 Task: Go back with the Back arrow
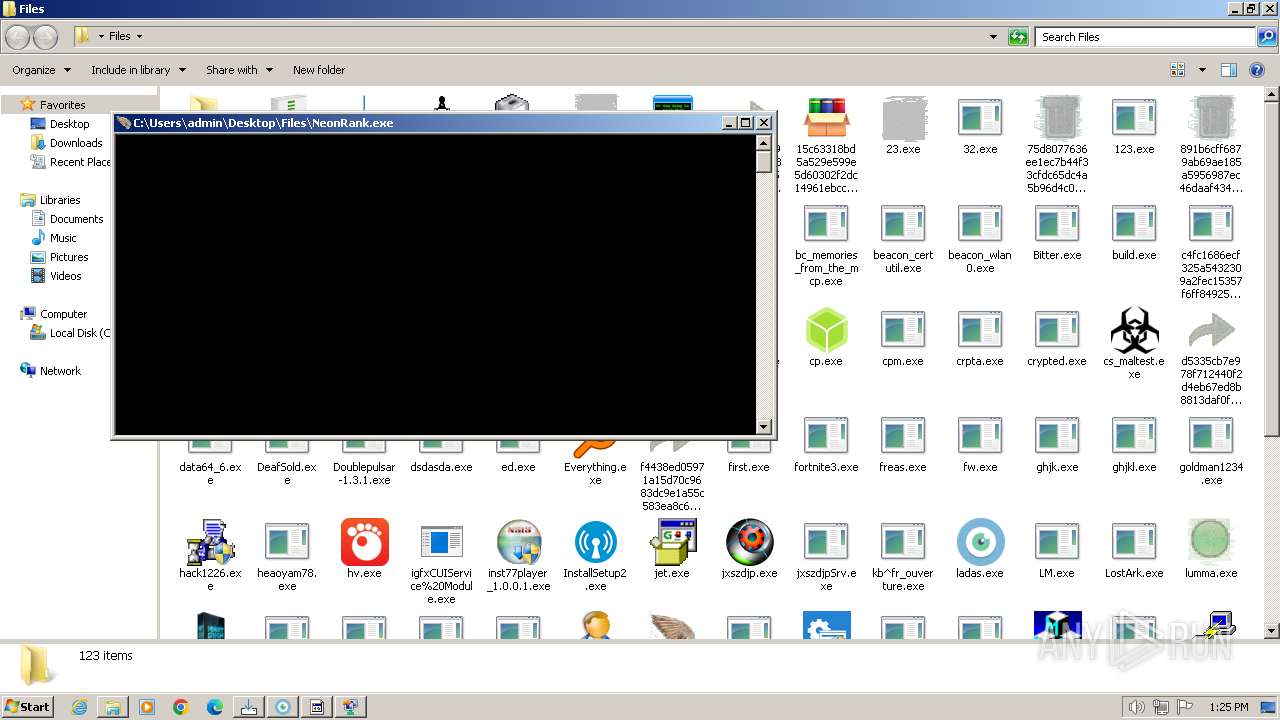[17, 37]
